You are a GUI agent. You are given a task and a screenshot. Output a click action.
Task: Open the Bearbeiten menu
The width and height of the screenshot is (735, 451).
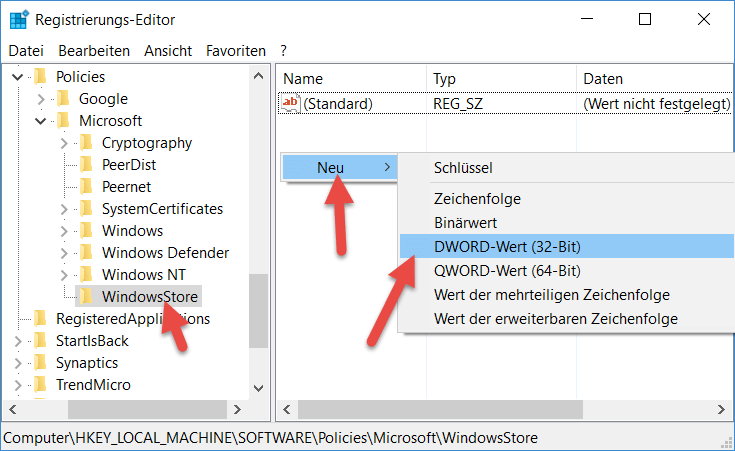click(94, 50)
